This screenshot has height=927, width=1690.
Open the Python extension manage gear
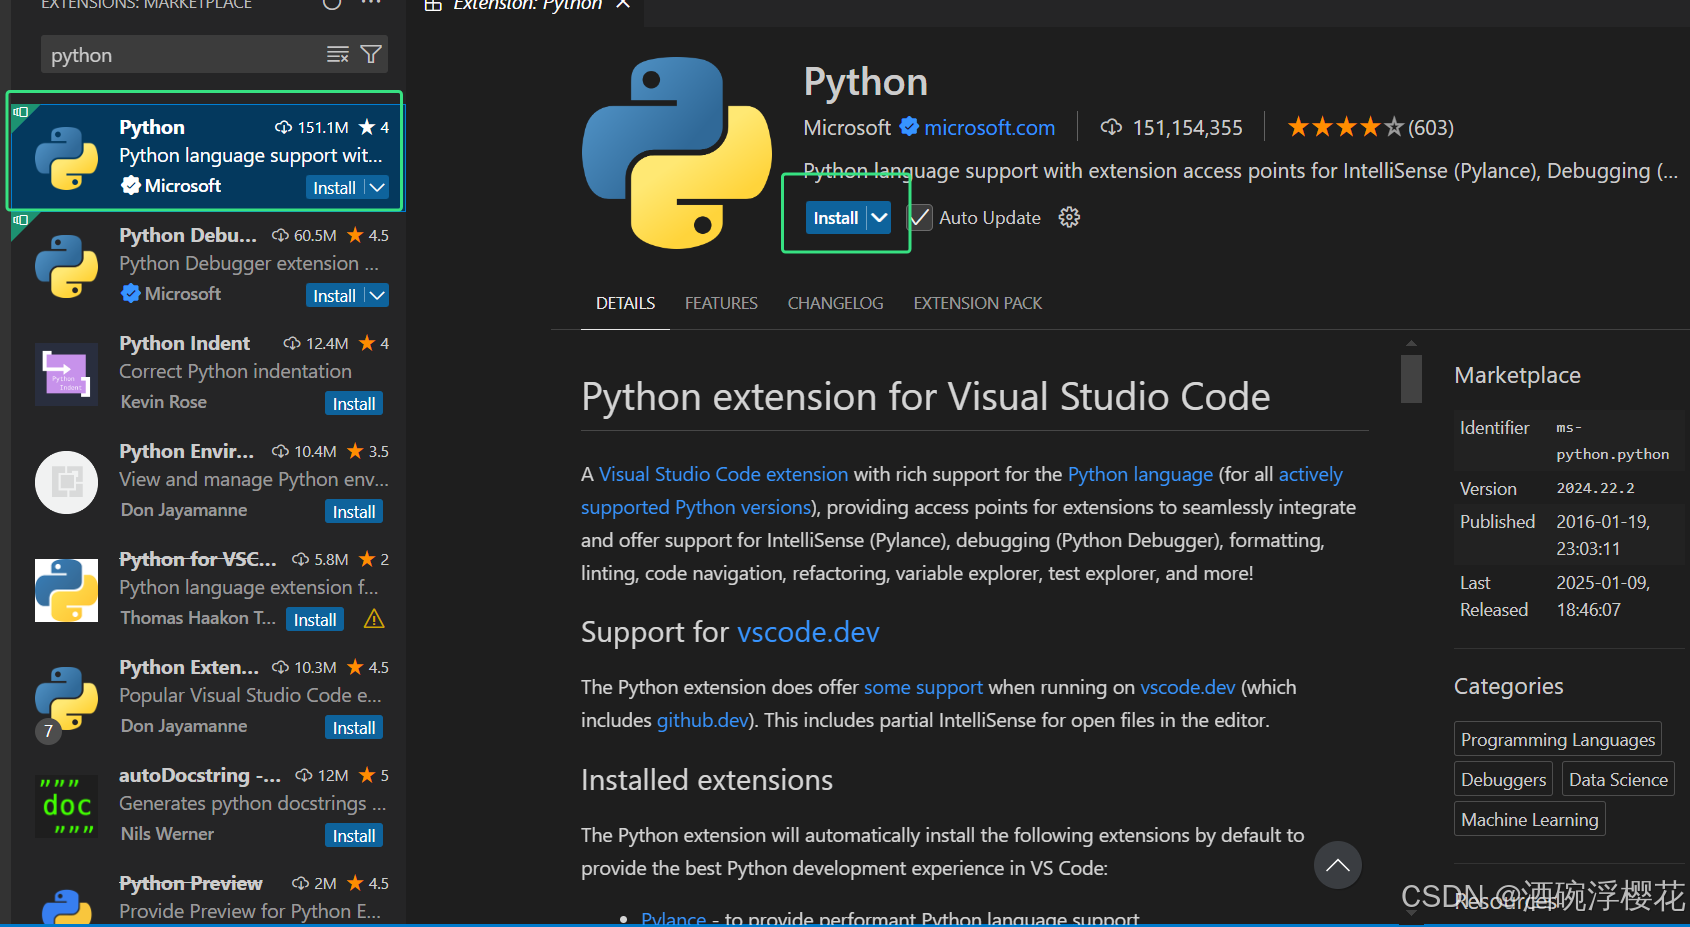[1069, 218]
